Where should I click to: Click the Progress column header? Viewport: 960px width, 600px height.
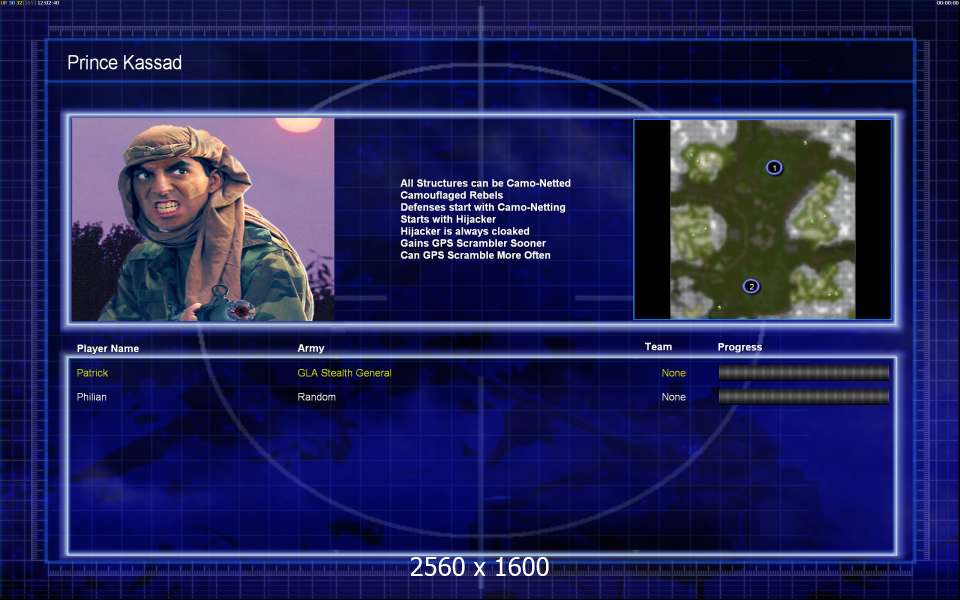739,347
